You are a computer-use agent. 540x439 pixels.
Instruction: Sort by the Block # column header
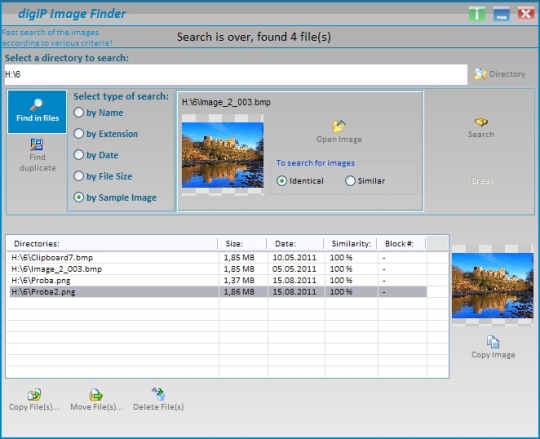(x=402, y=244)
